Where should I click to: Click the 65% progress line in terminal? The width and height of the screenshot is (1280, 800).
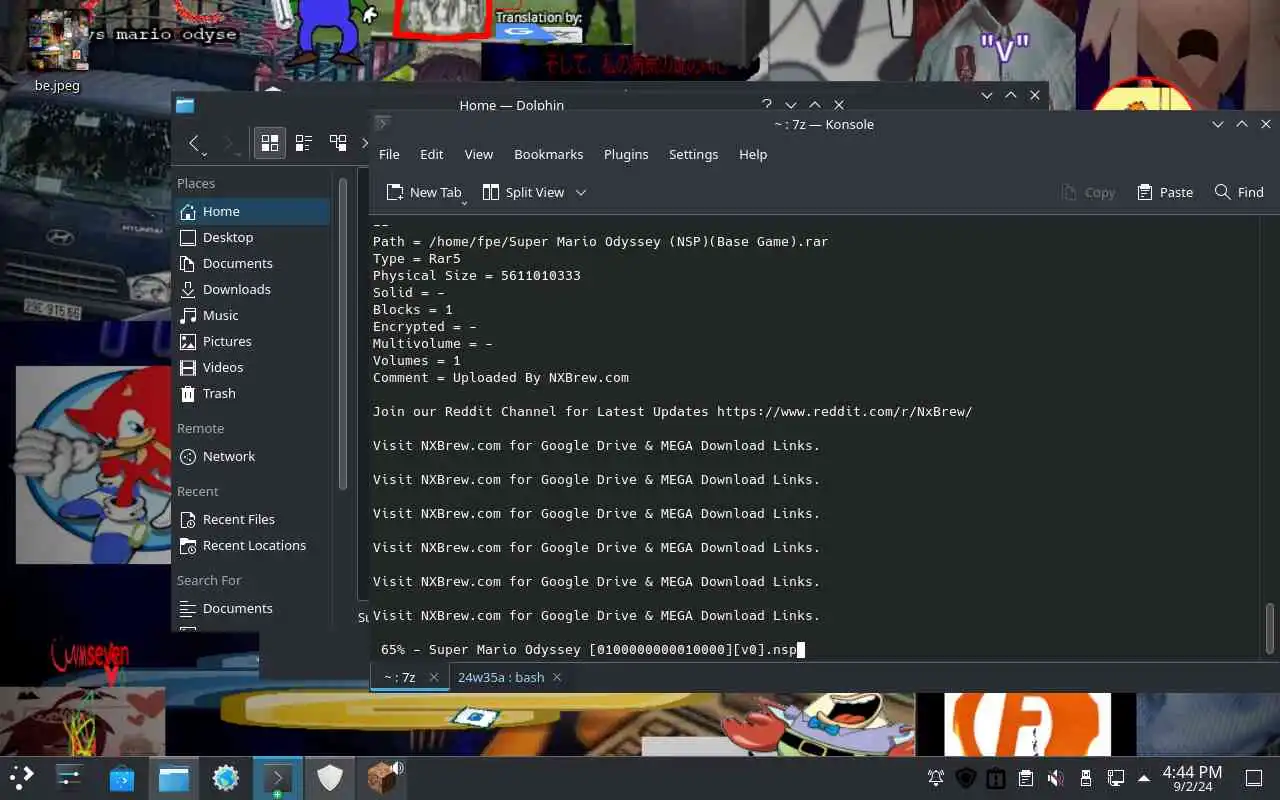coord(588,649)
